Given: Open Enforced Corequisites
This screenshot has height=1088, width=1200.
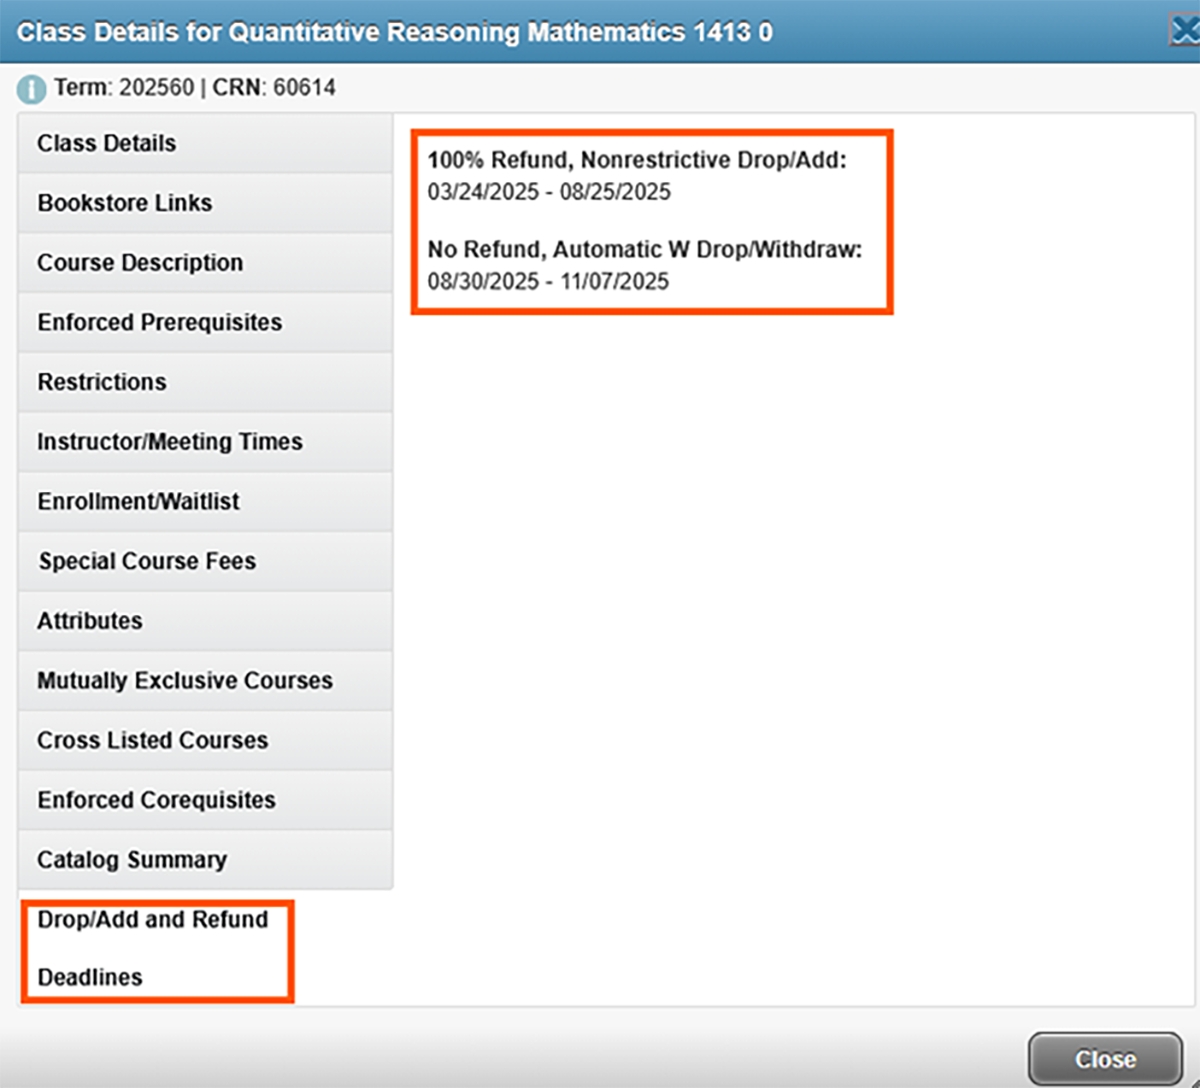Looking at the screenshot, I should point(156,800).
